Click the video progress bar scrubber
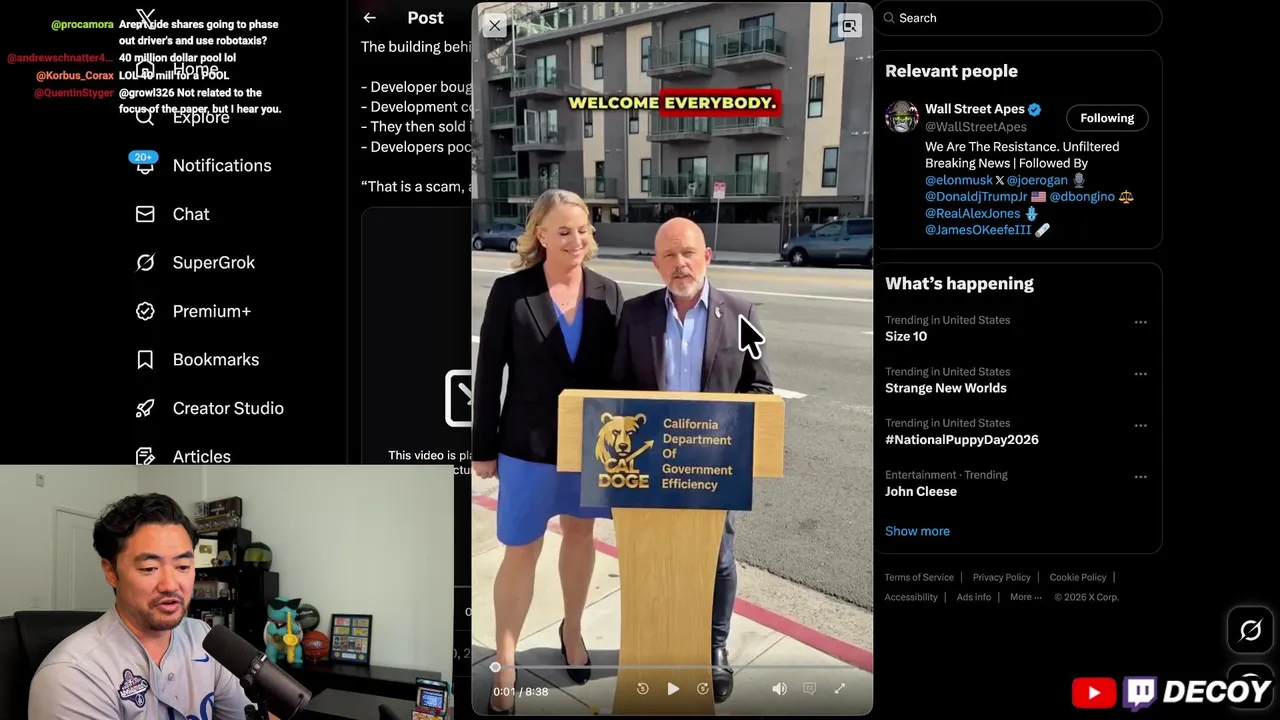 tap(495, 667)
